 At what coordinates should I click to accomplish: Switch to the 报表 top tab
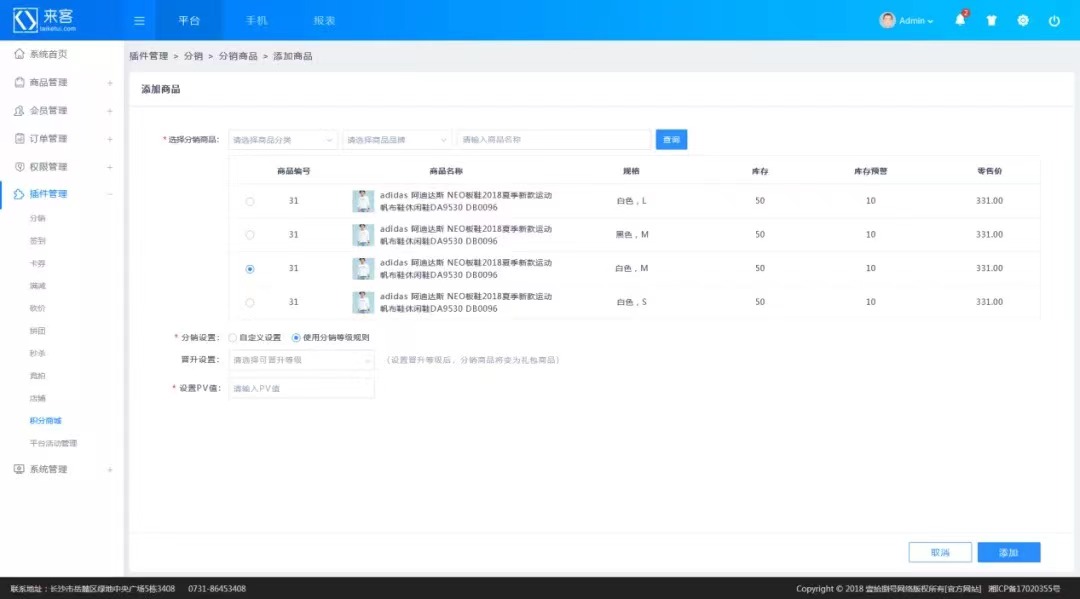324,21
